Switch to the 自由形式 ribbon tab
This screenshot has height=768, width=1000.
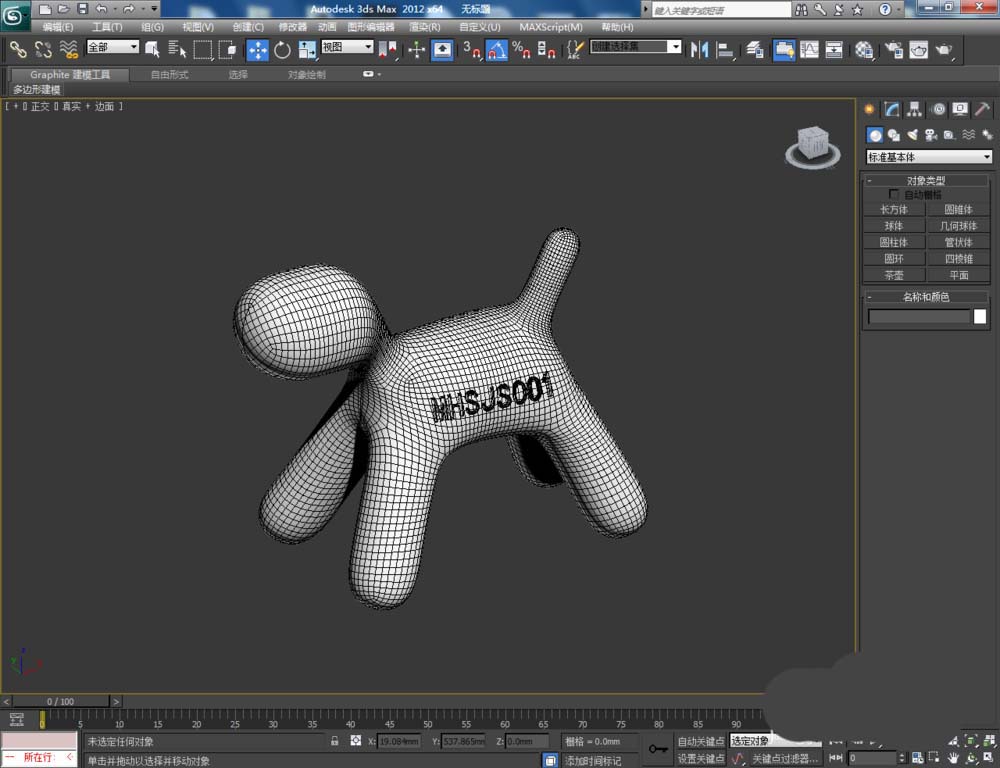click(169, 75)
